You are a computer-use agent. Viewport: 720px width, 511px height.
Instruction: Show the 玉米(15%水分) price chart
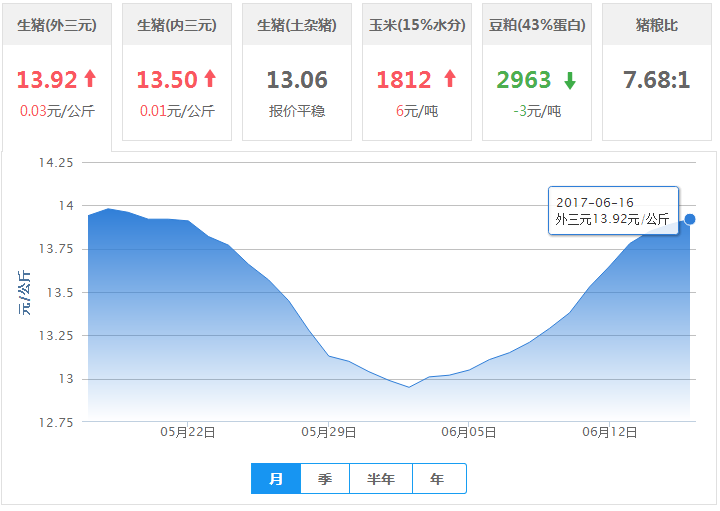(x=417, y=24)
